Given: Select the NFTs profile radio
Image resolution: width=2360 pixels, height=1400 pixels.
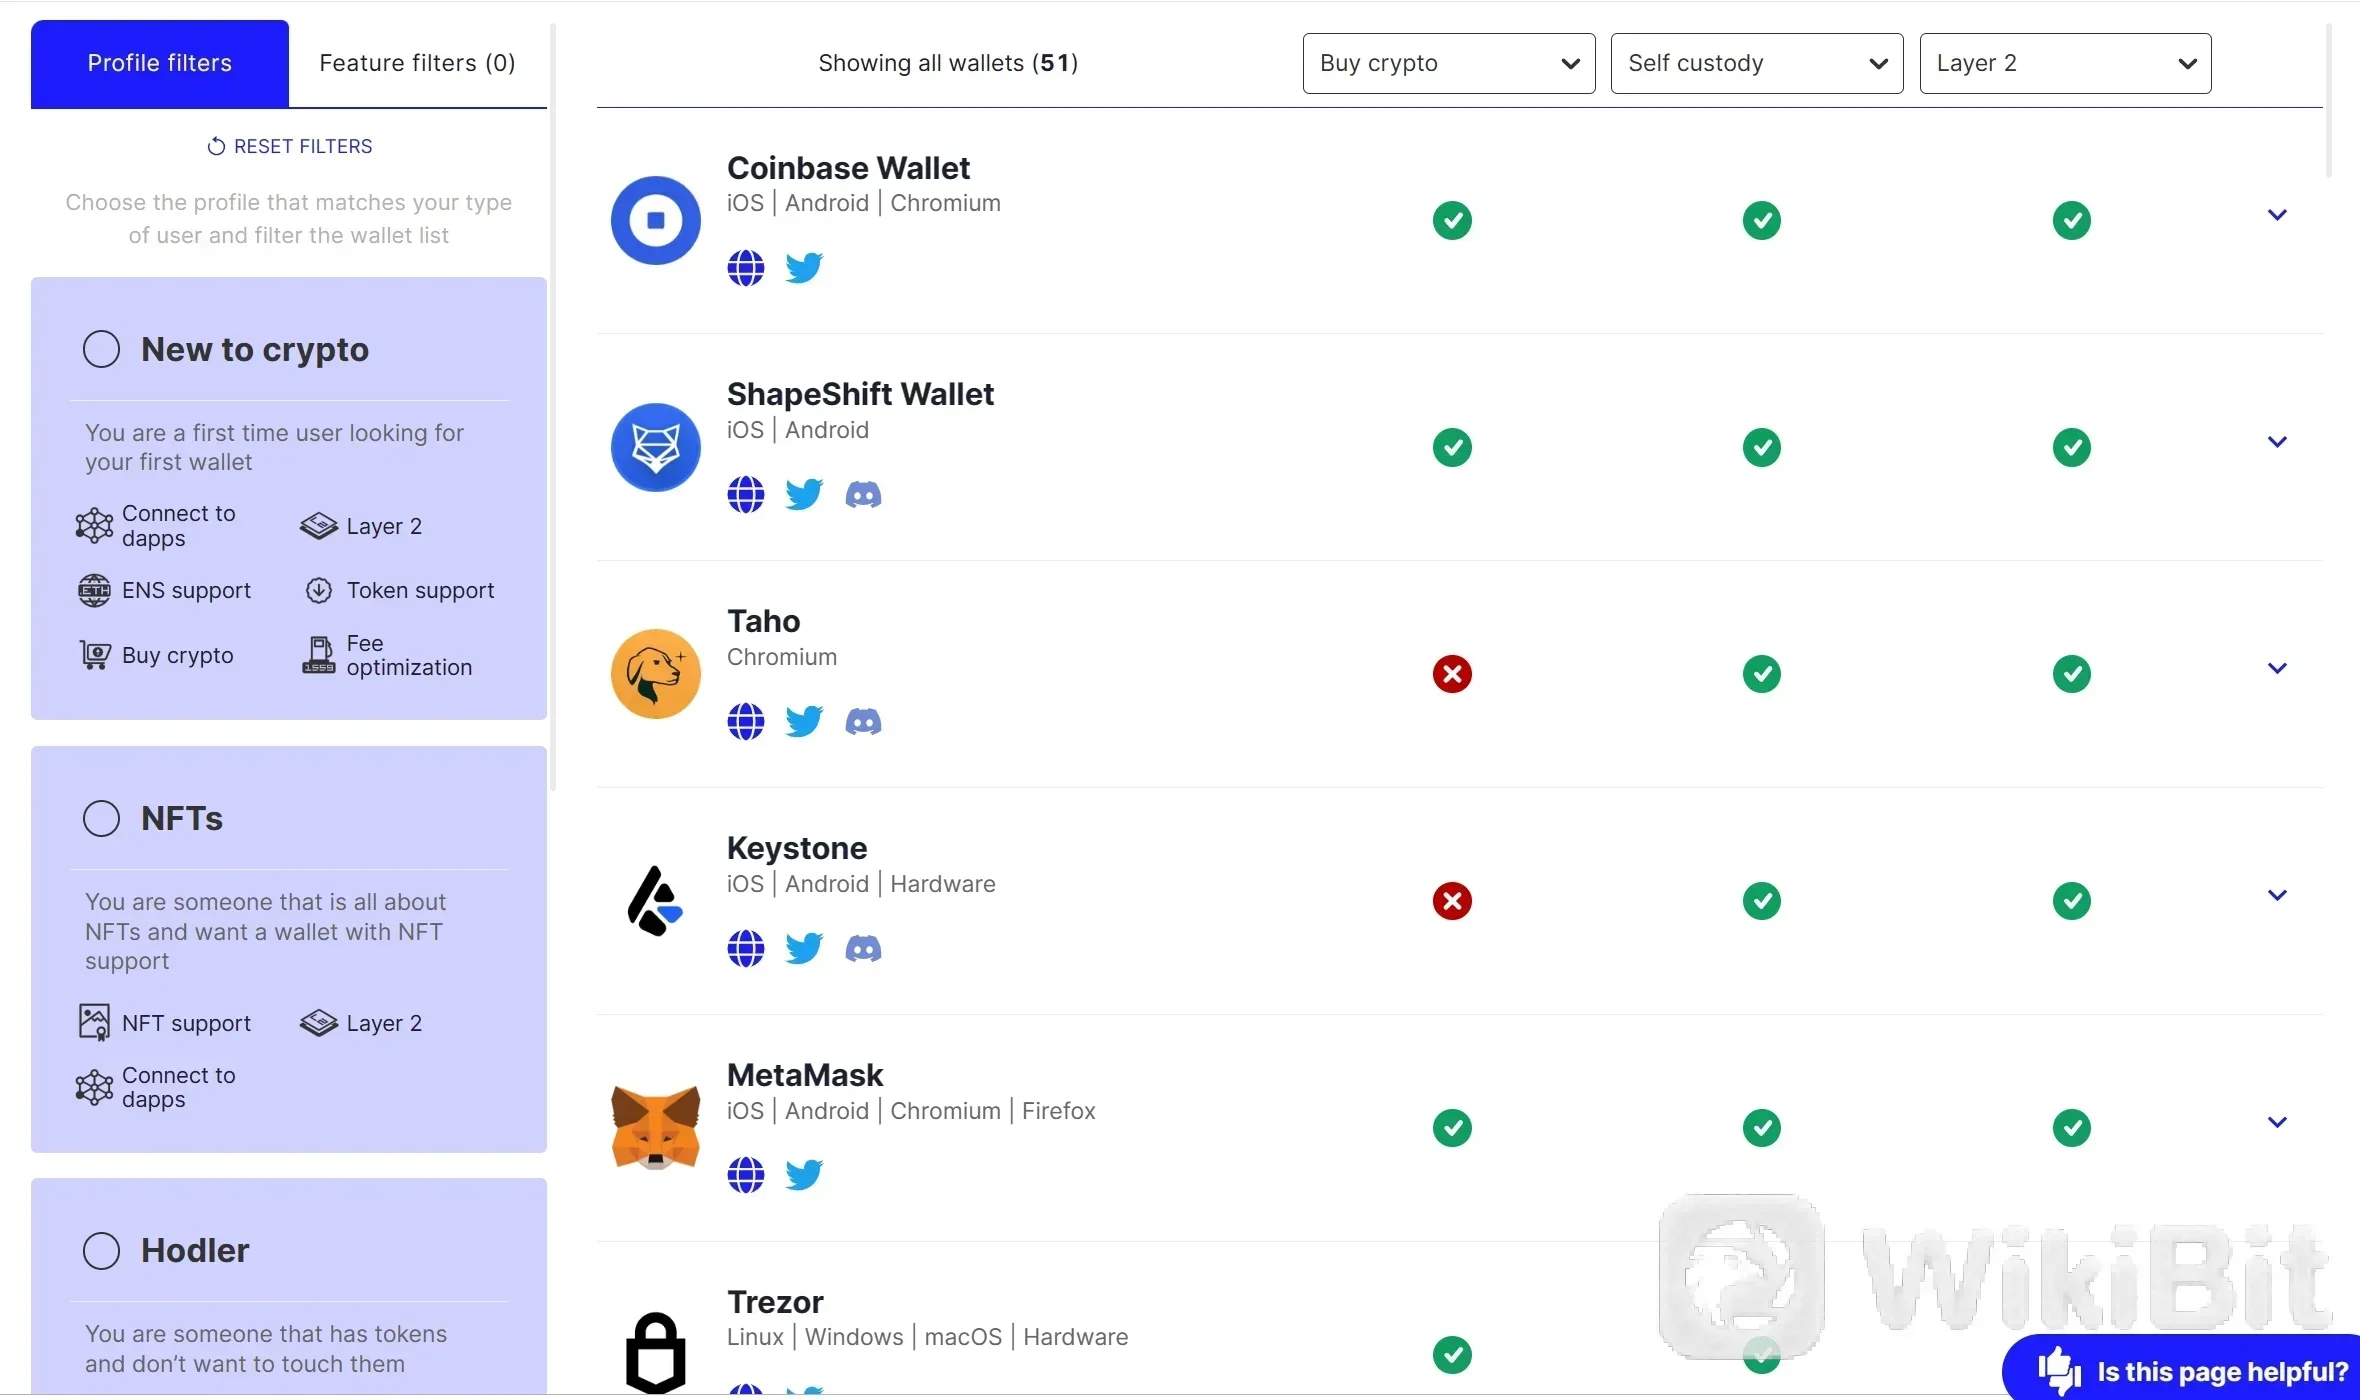Looking at the screenshot, I should pos(101,819).
